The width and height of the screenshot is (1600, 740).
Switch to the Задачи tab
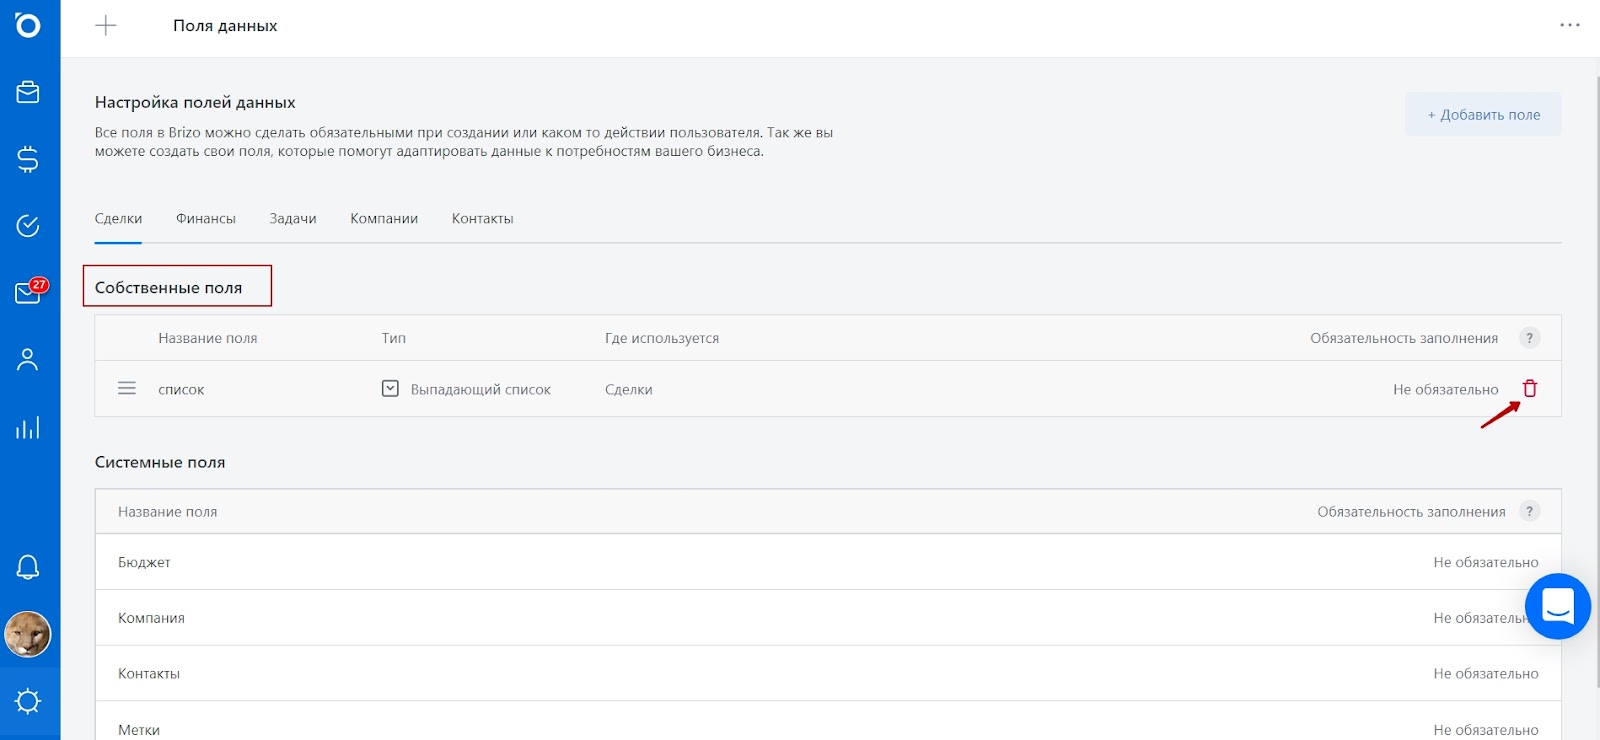293,218
